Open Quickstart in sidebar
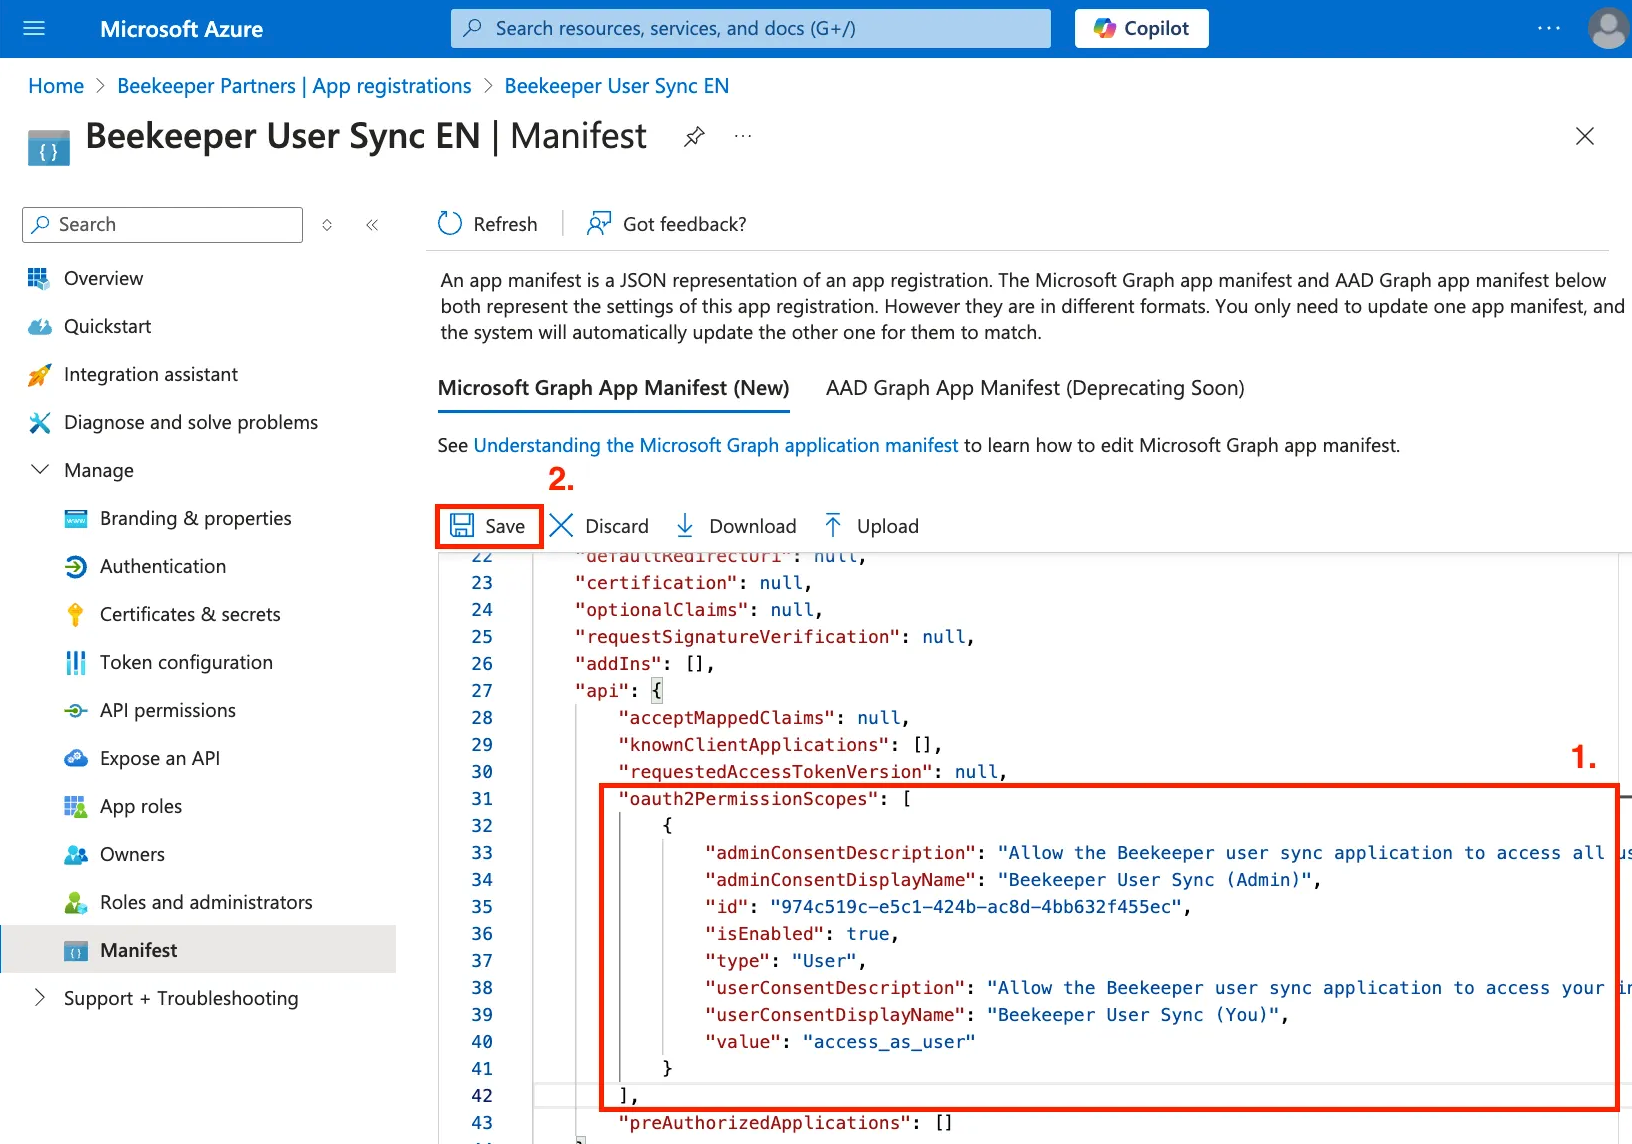Viewport: 1632px width, 1144px height. coord(108,326)
